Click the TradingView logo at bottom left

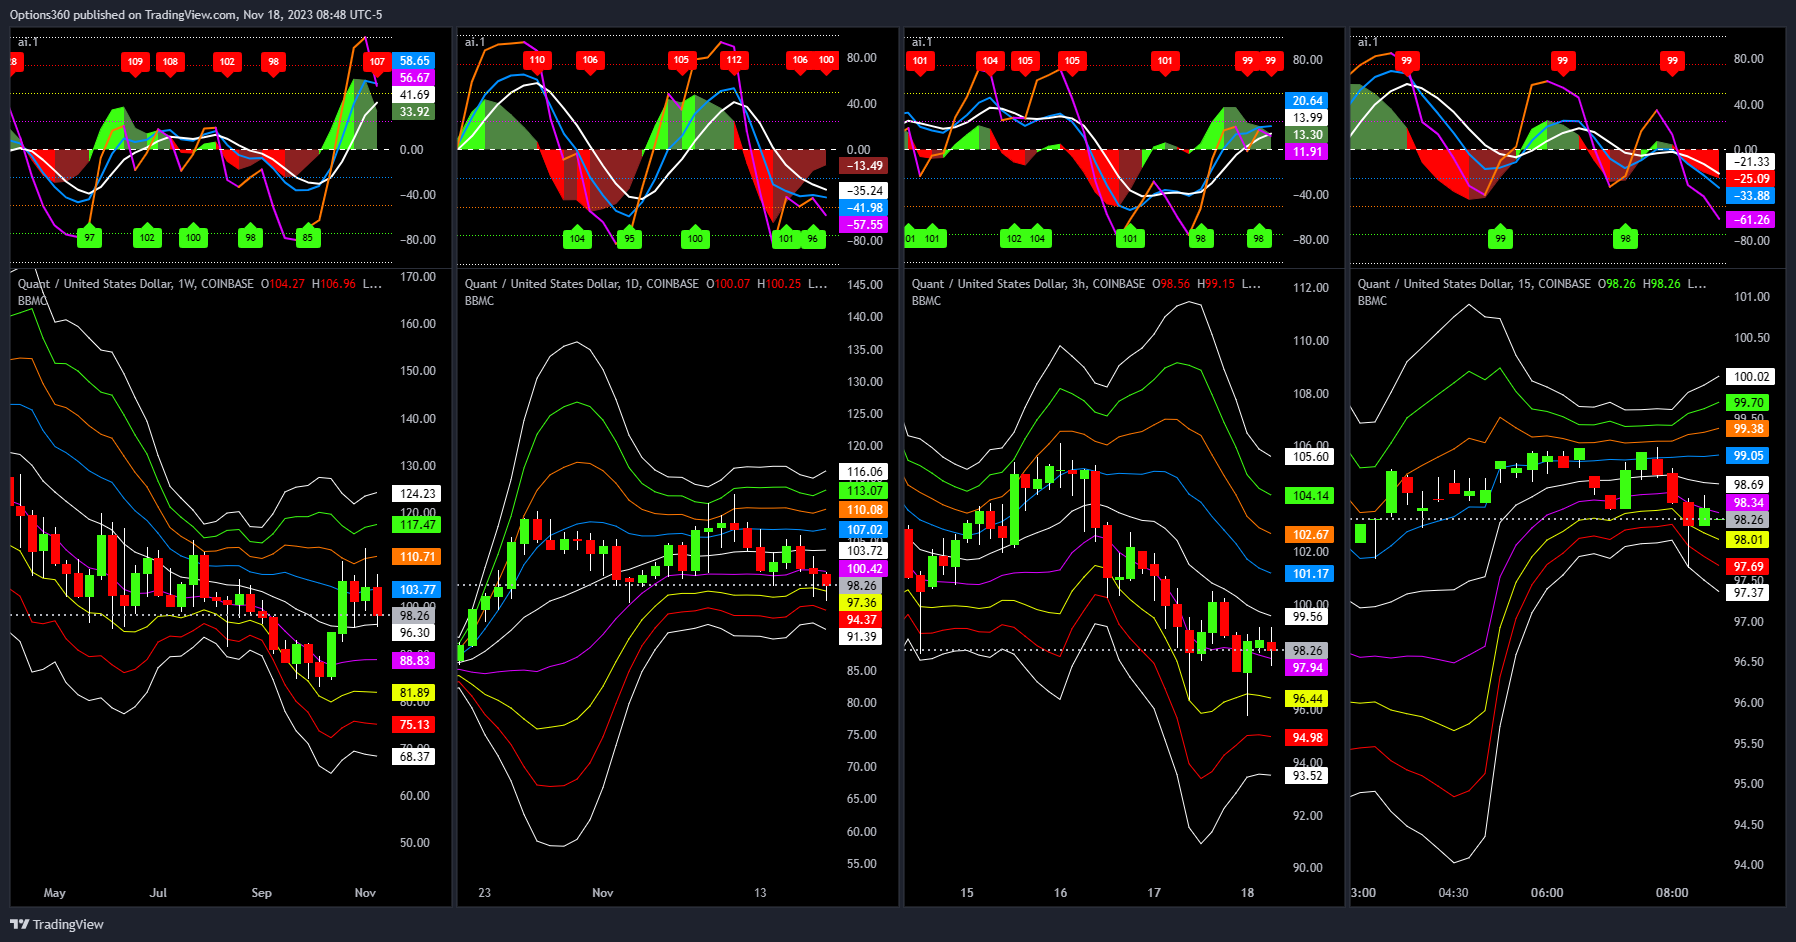coord(57,924)
